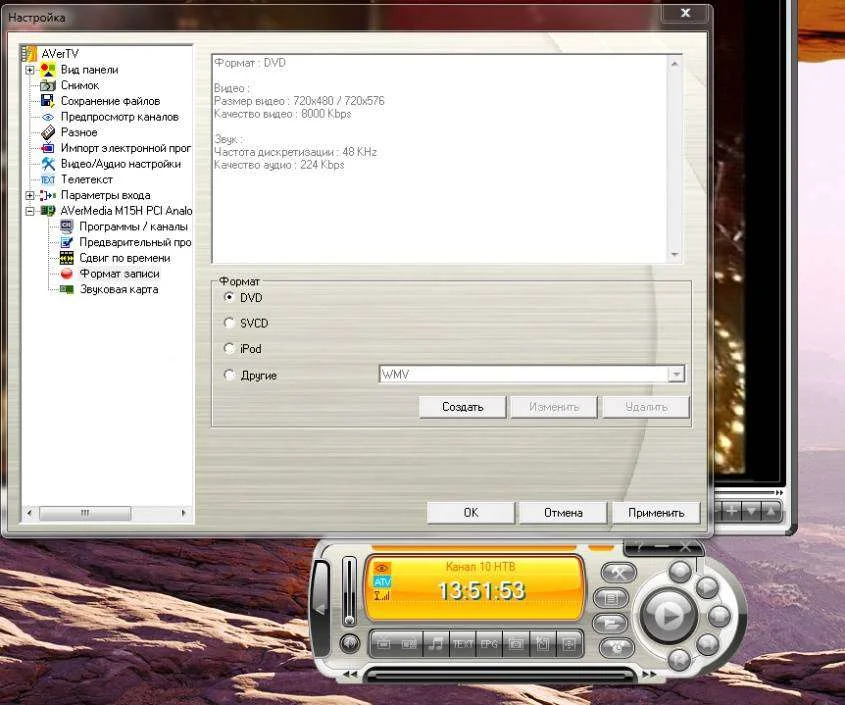Image resolution: width=845 pixels, height=705 pixels.
Task: Click the snapshot camera icon on panel
Action: click(x=516, y=643)
